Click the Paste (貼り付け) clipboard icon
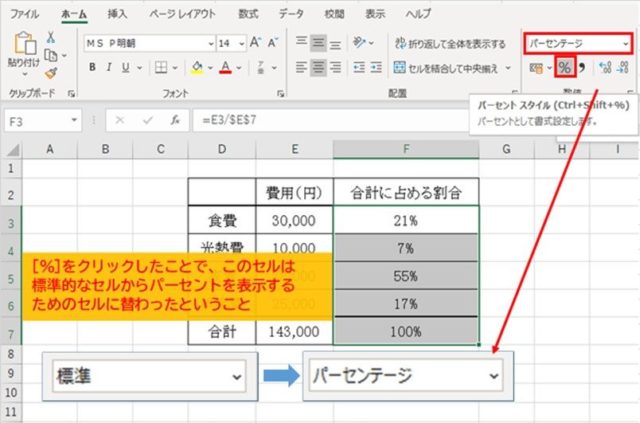The width and height of the screenshot is (640, 423). [24, 43]
